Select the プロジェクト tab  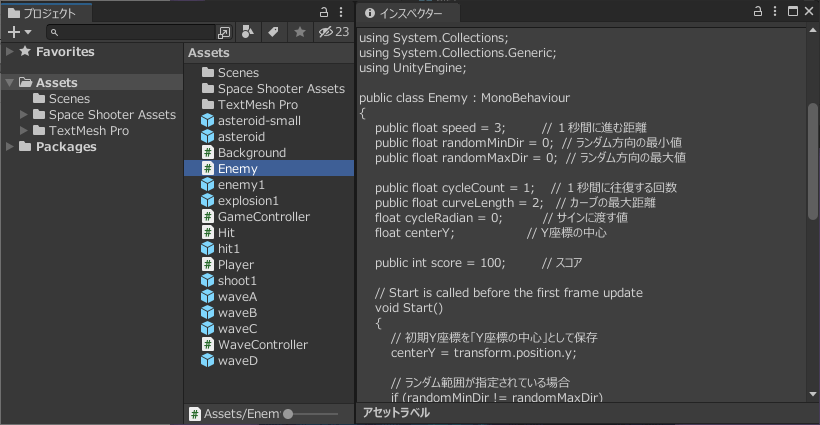[47, 13]
